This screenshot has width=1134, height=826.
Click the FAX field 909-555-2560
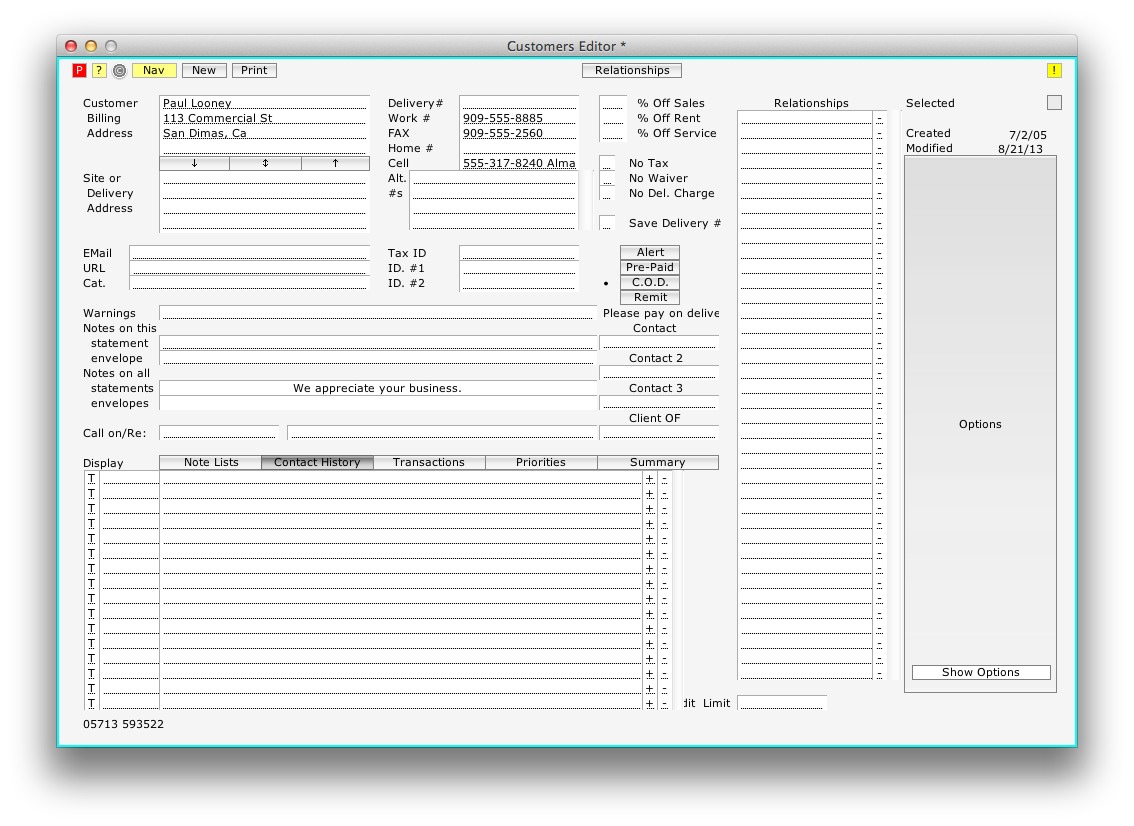(x=519, y=133)
